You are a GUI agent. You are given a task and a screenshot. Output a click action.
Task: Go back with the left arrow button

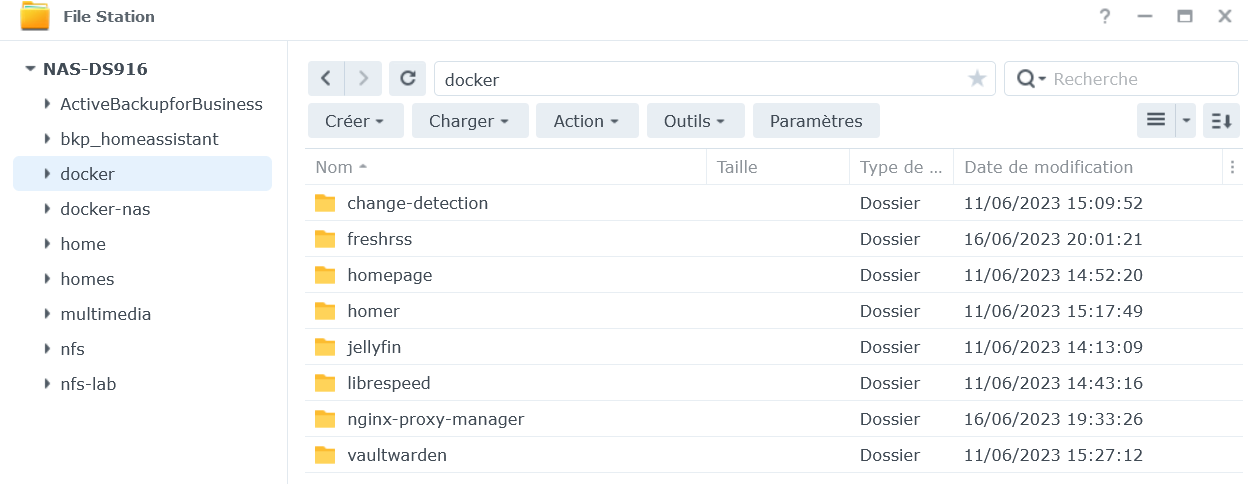point(326,79)
